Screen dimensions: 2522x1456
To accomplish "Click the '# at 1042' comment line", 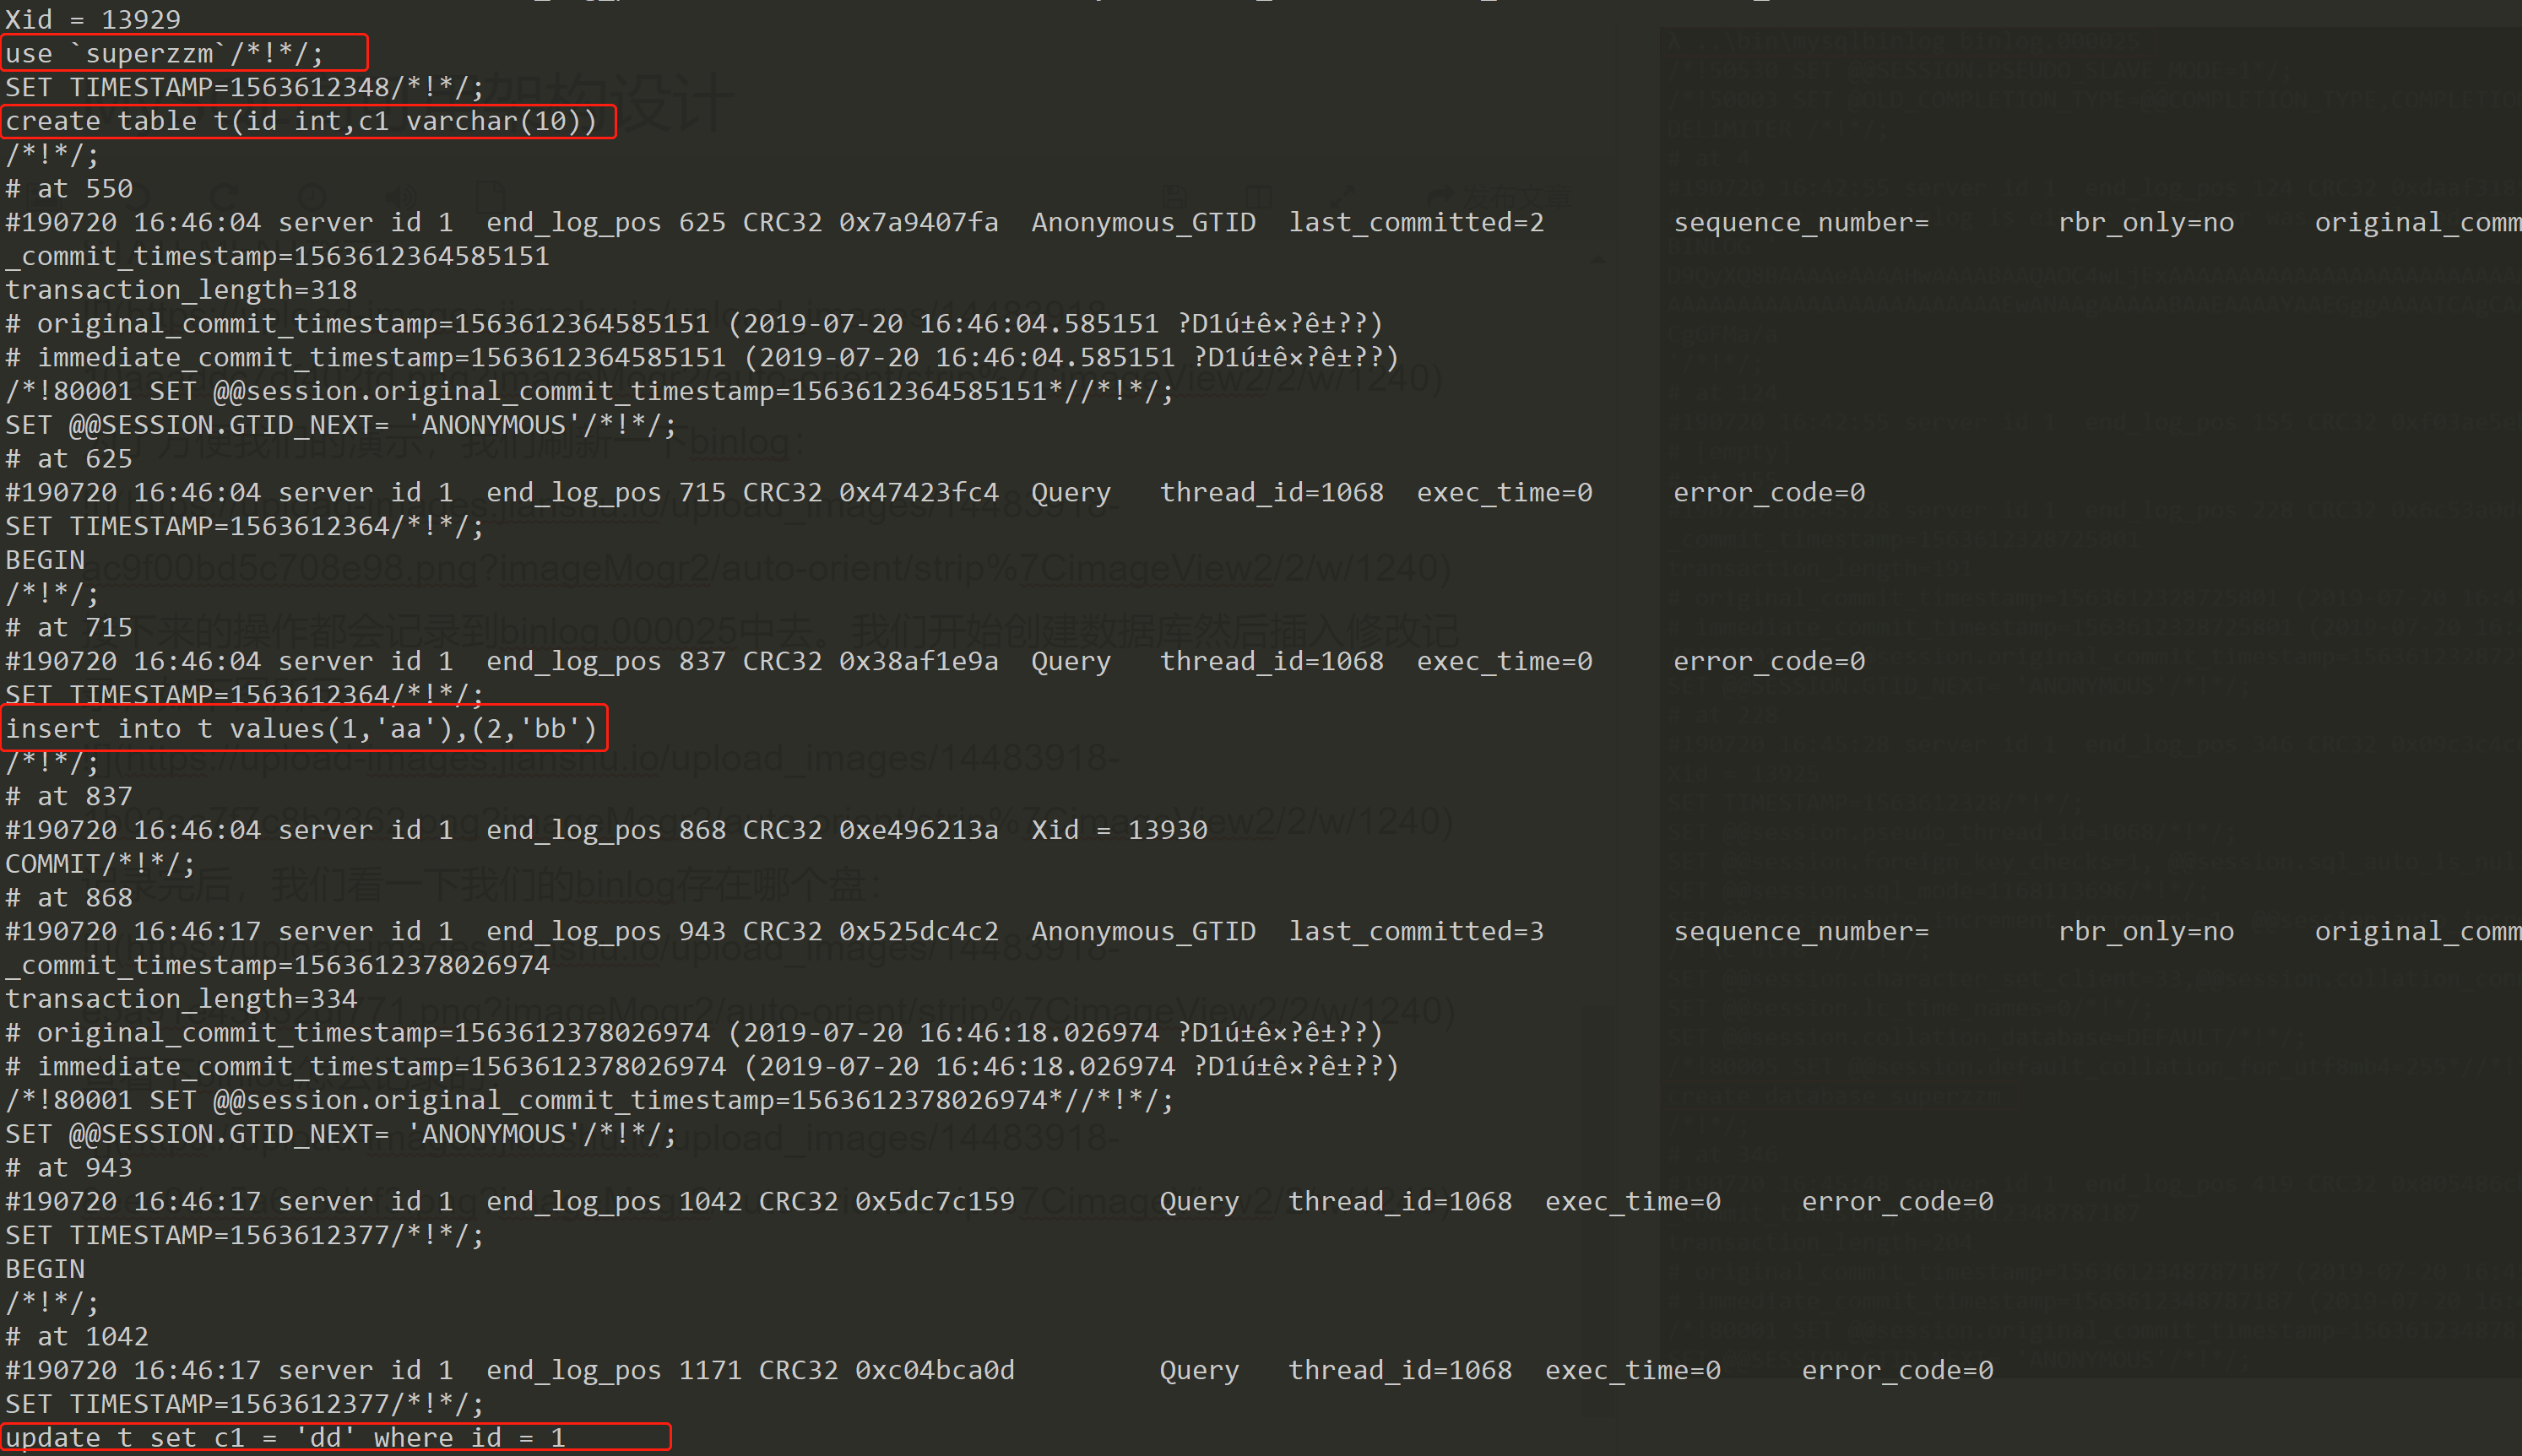I will (77, 1336).
